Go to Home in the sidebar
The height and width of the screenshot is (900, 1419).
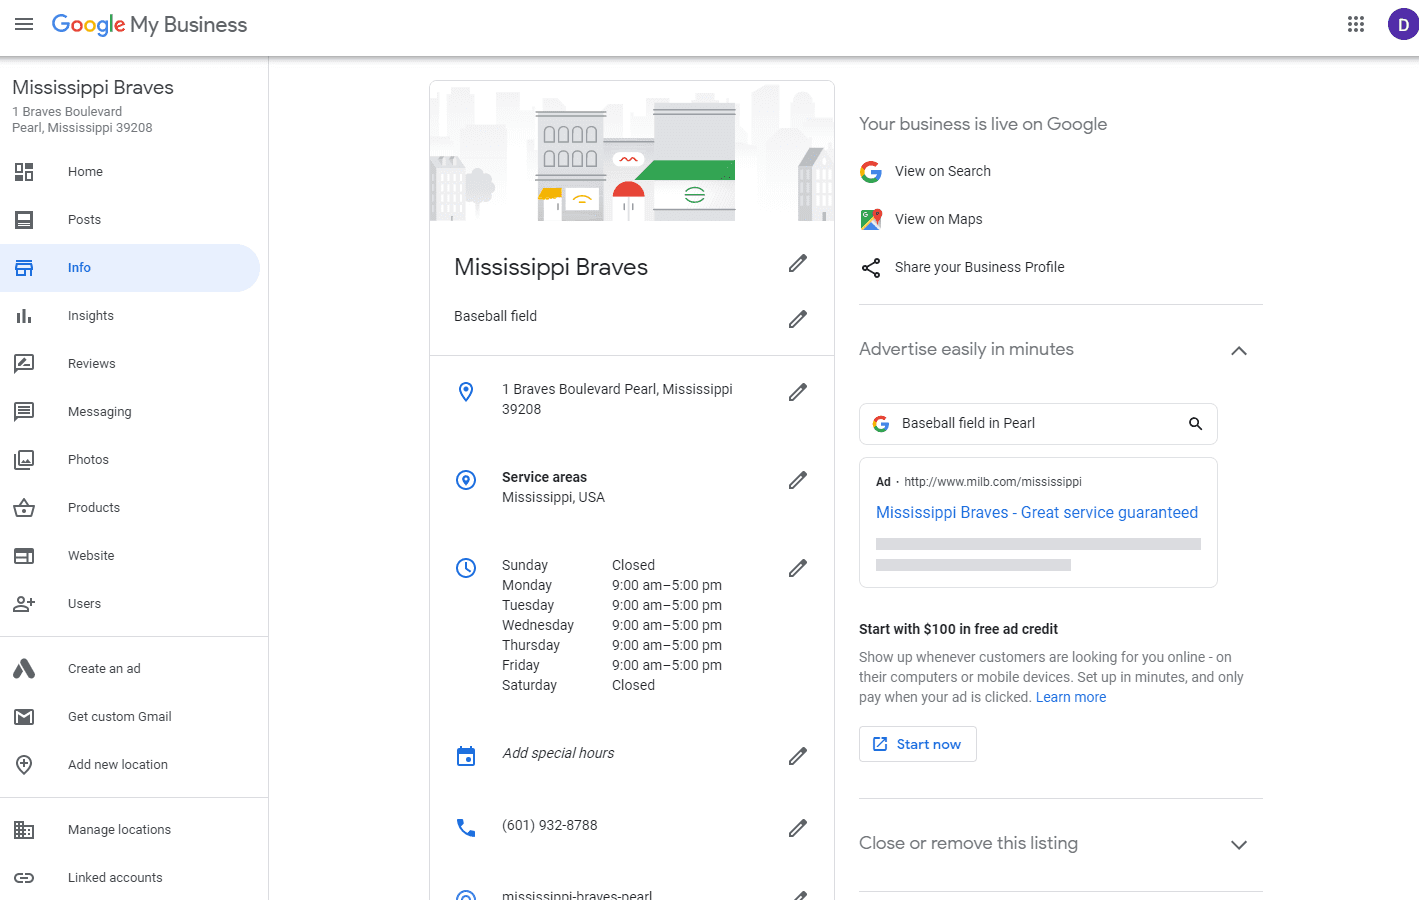pyautogui.click(x=130, y=172)
